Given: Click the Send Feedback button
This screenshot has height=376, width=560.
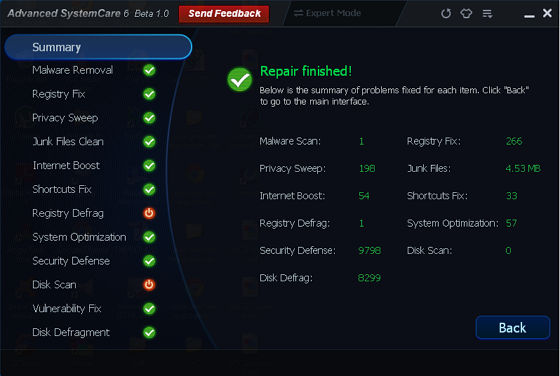Looking at the screenshot, I should point(224,14).
